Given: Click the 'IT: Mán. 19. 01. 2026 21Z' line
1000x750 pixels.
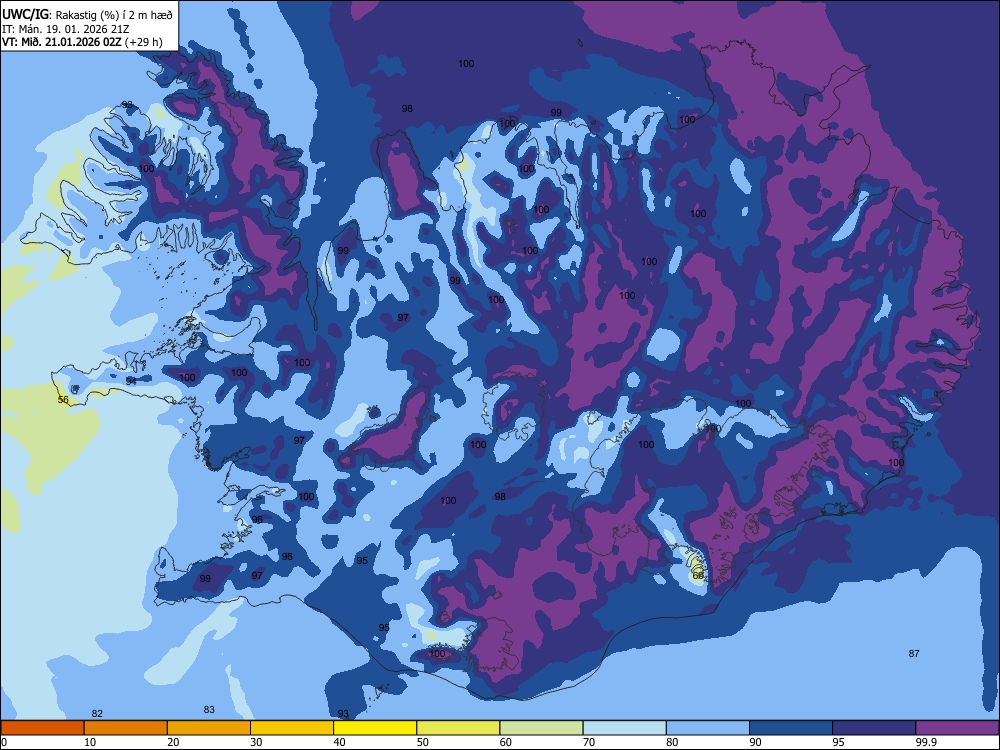Looking at the screenshot, I should 66,29.
